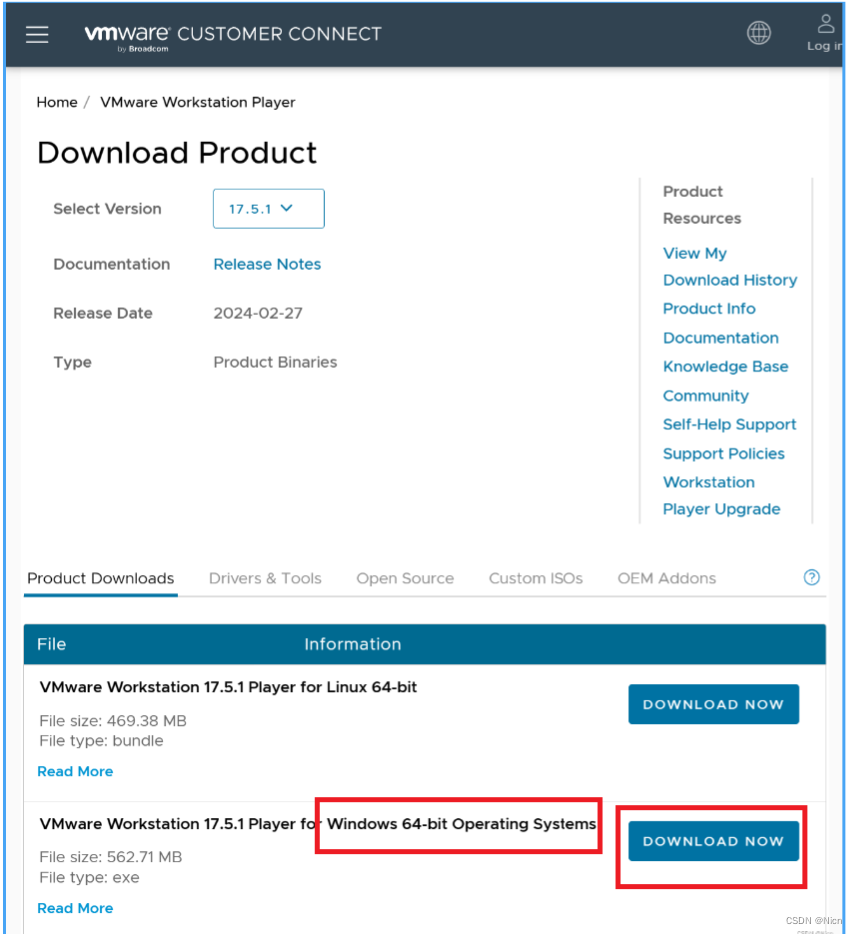Viewport: 857px width, 934px height.
Task: Click the VMware Customer Connect logo
Action: pos(230,33)
